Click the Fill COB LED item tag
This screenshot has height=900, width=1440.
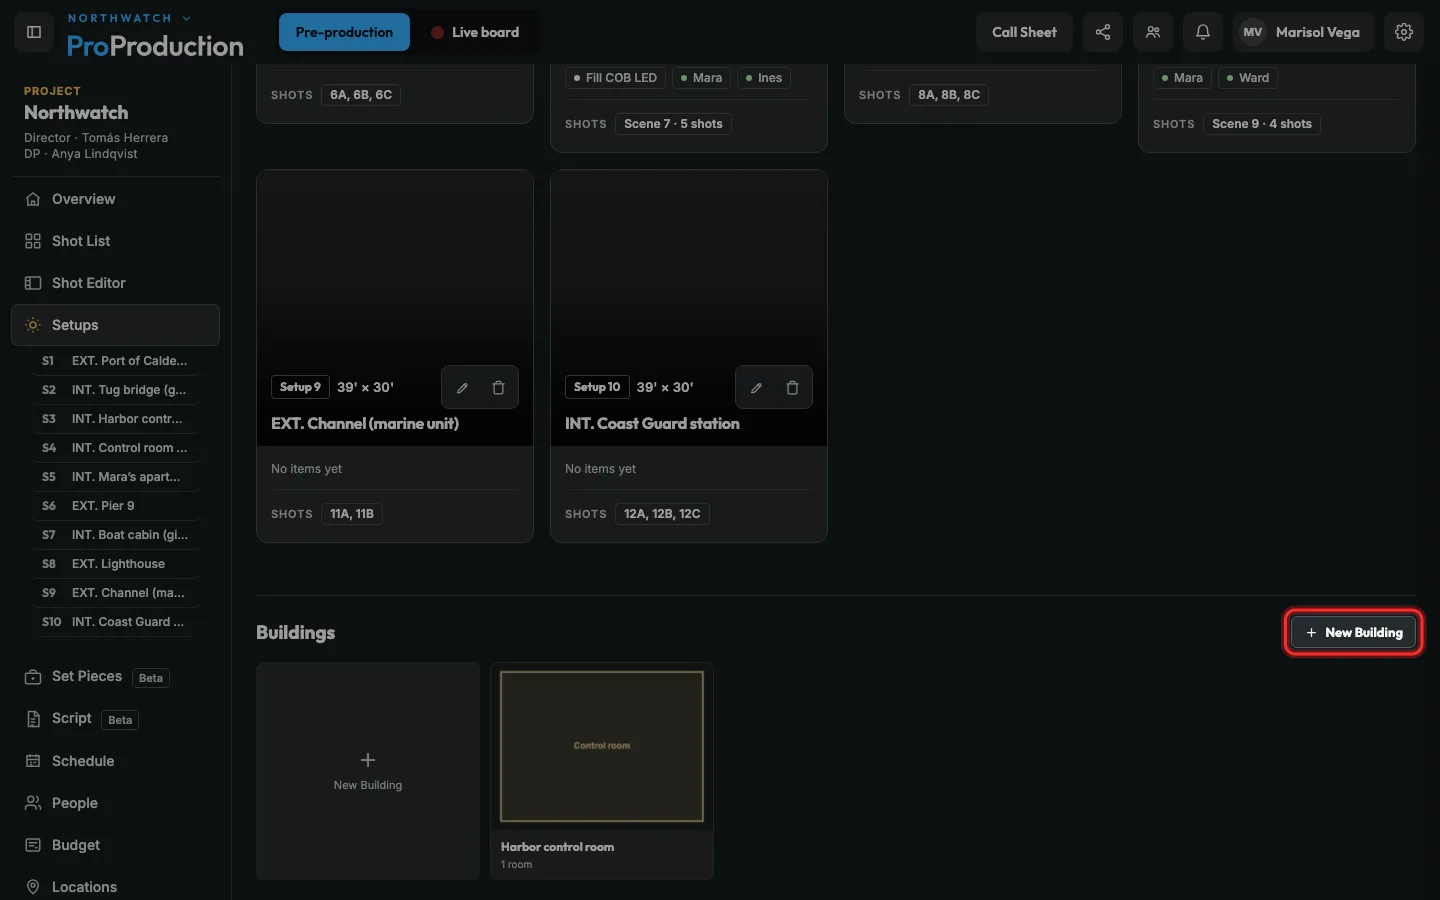[x=615, y=78]
